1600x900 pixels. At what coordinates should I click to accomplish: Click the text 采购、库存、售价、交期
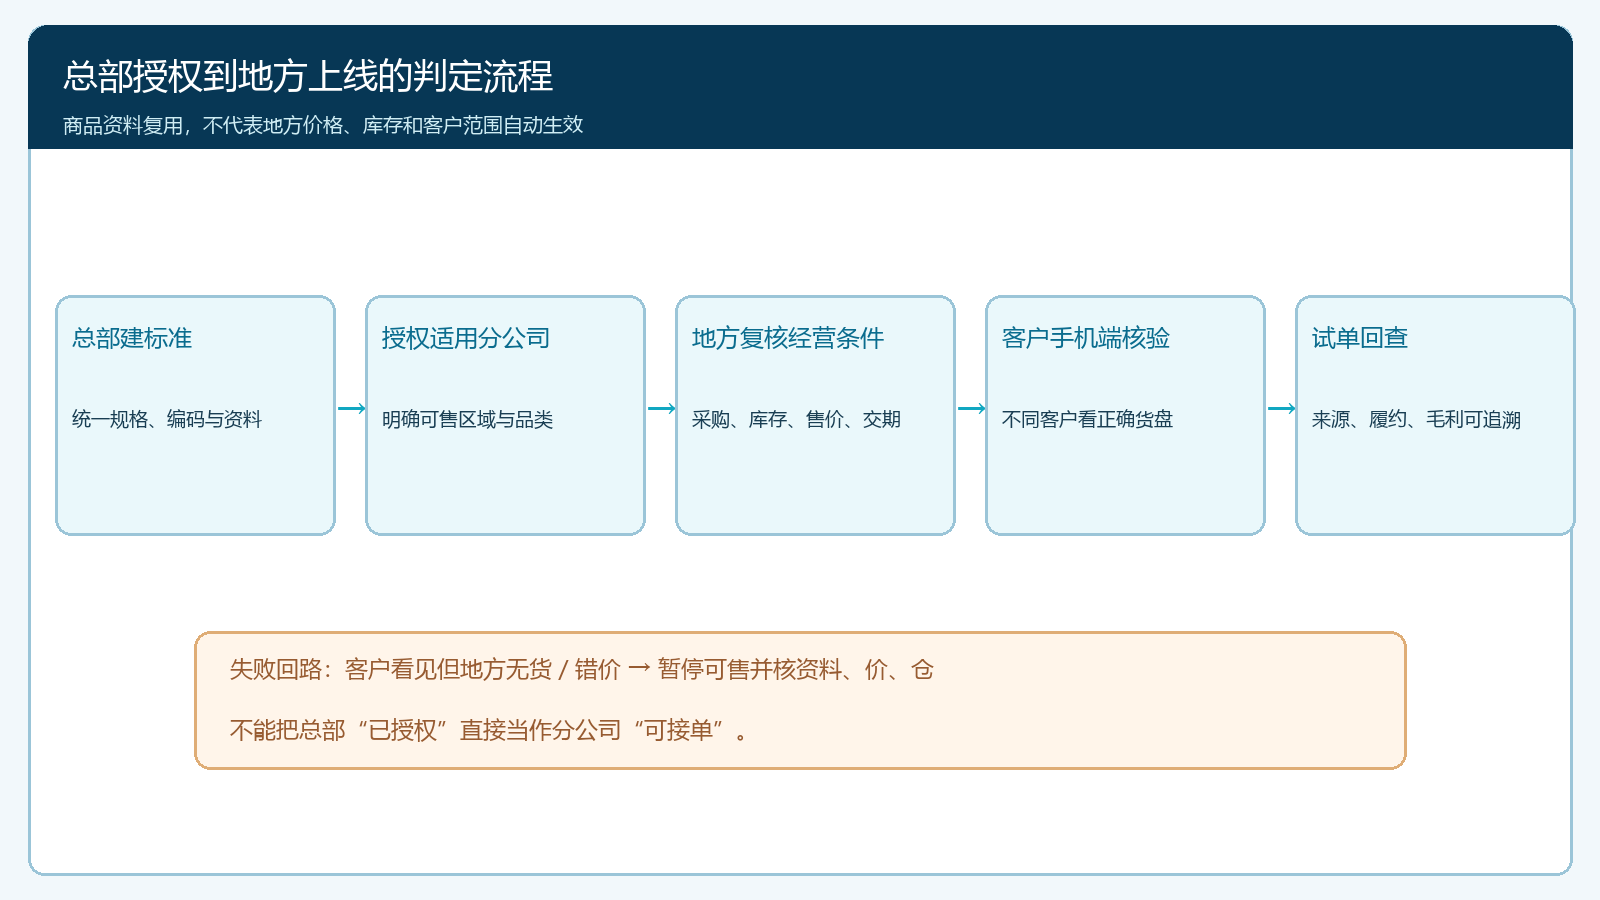click(x=797, y=419)
